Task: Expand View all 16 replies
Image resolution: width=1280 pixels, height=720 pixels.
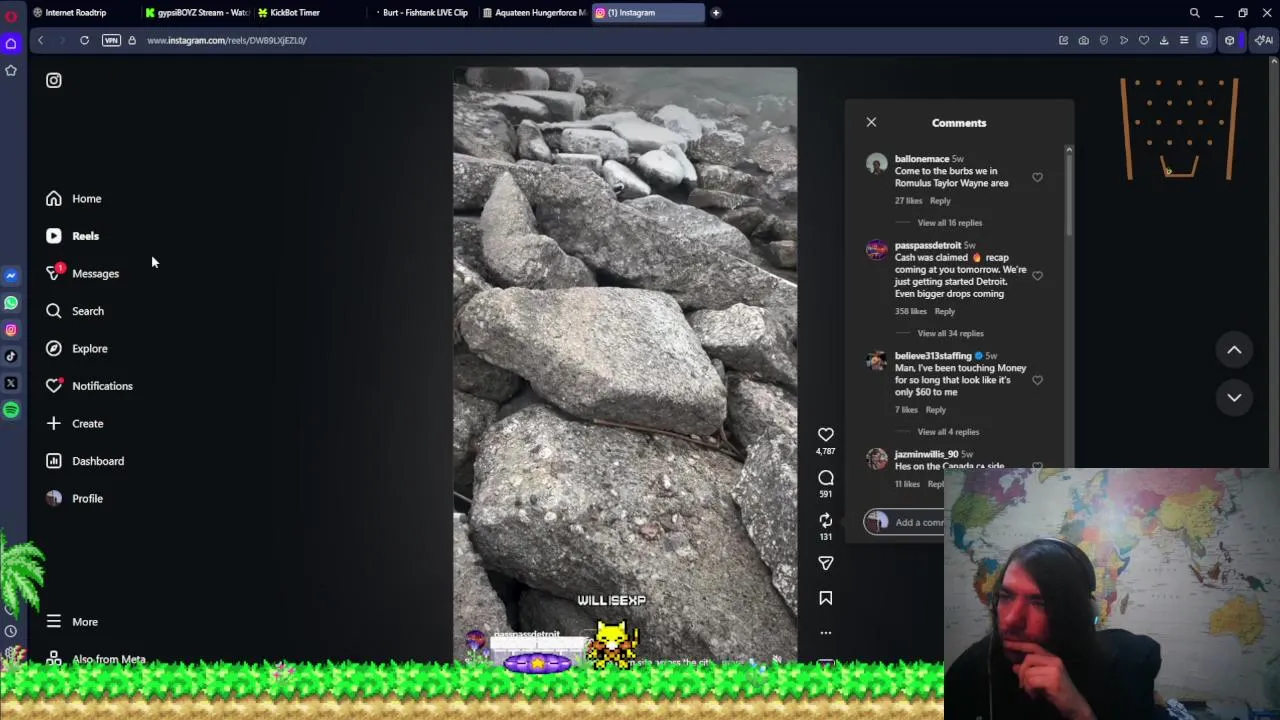Action: (x=949, y=223)
